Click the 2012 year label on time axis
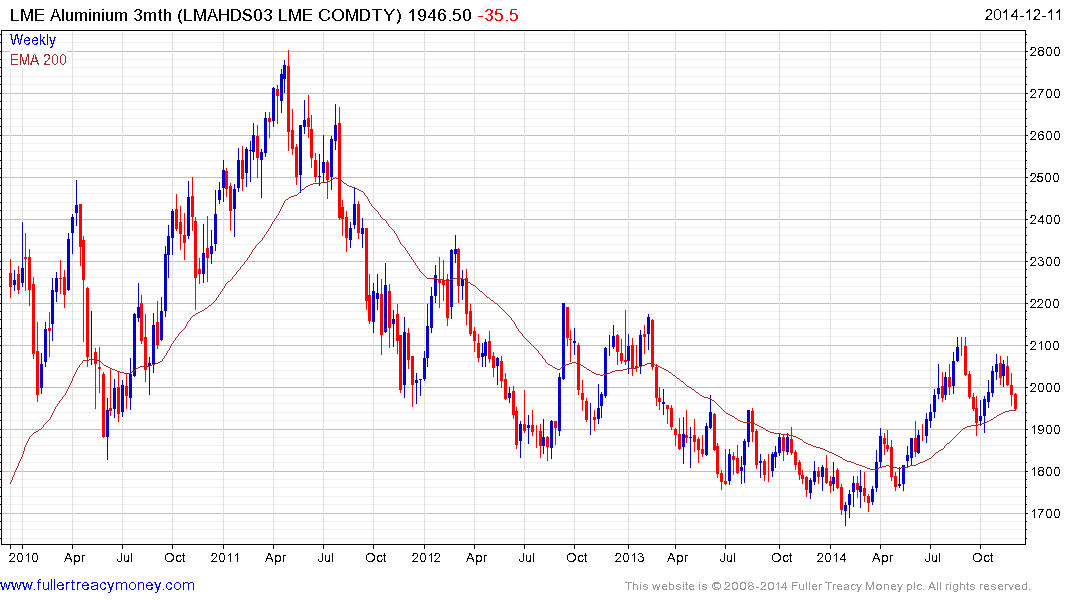1075x600 pixels. tap(426, 557)
